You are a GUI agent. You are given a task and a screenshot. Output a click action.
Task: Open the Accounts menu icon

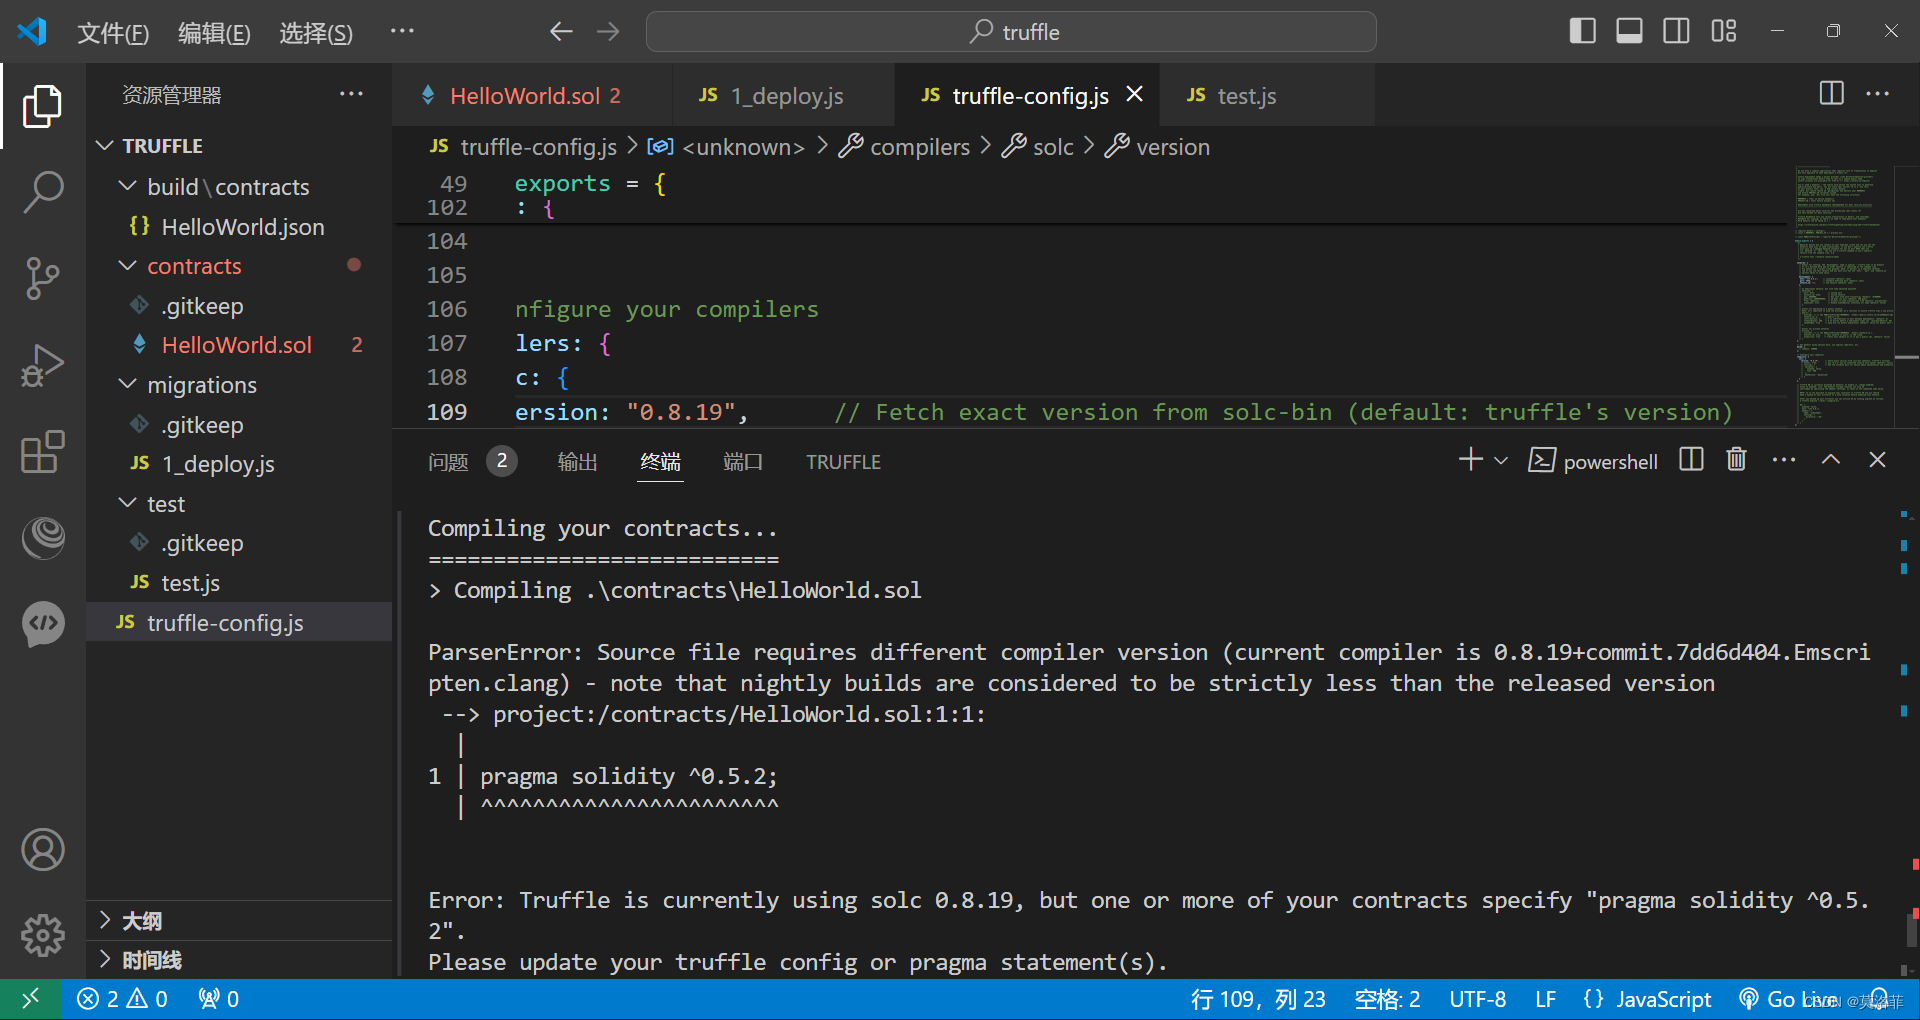point(42,850)
